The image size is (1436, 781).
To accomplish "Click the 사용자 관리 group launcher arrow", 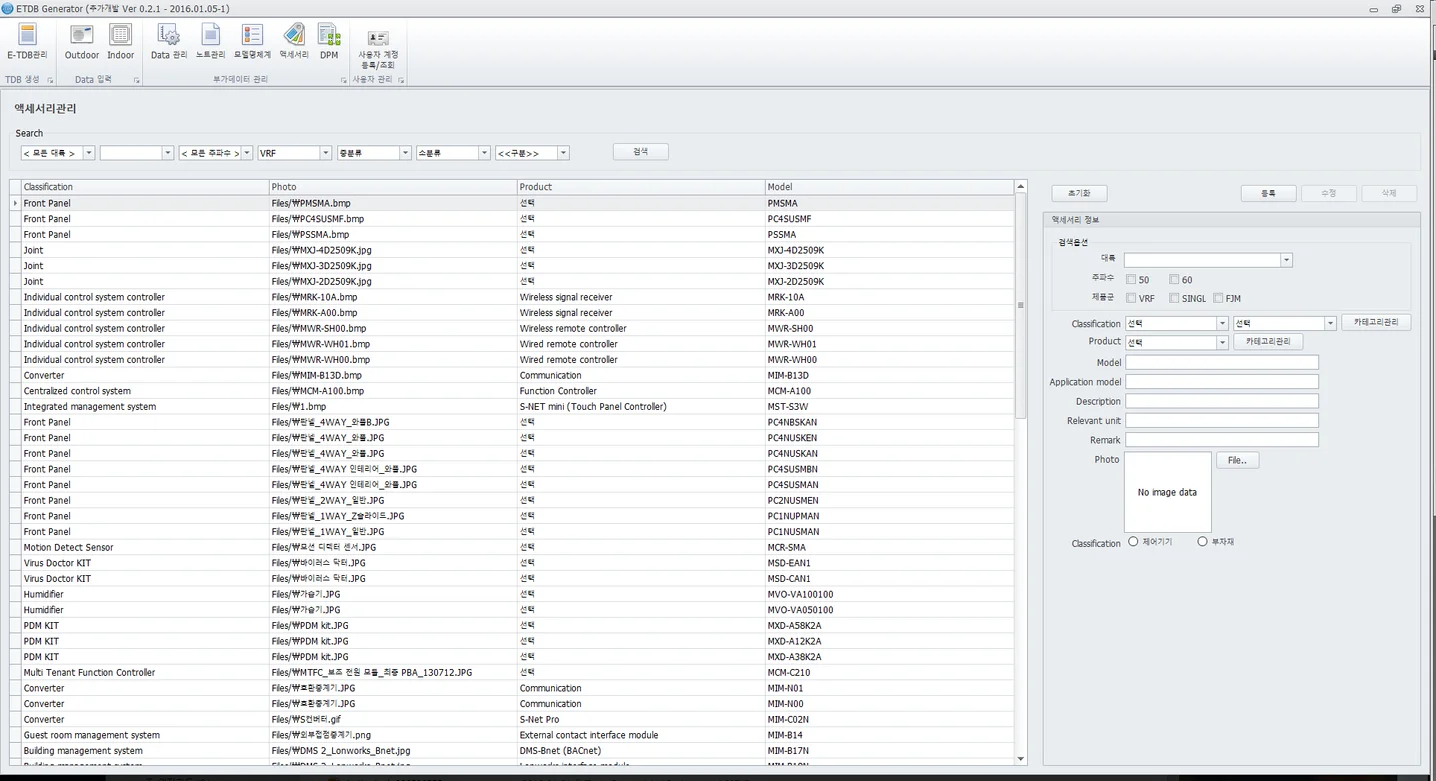I will point(401,80).
